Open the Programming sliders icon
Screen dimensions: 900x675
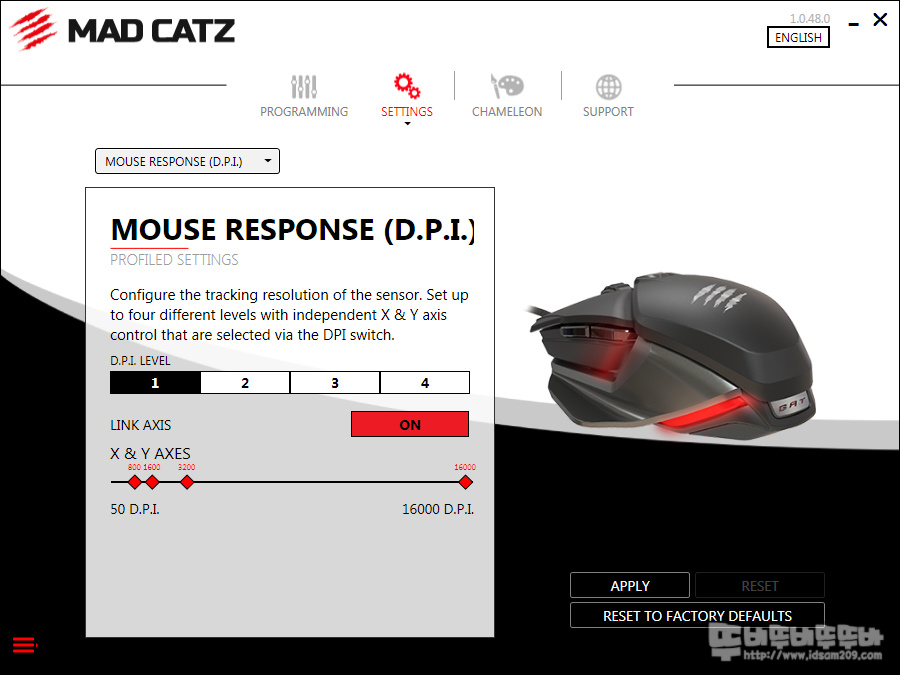304,87
